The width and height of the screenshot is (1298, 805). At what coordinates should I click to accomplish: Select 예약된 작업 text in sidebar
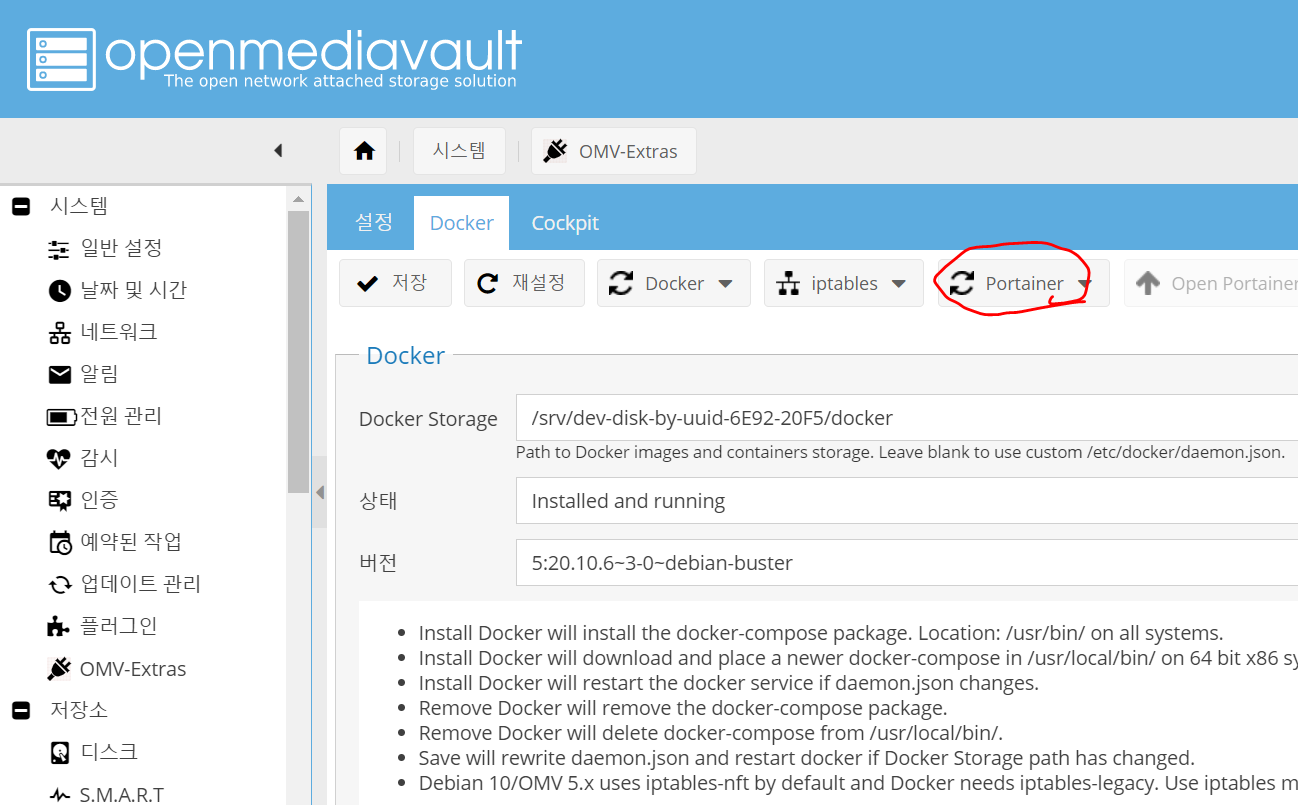pyautogui.click(x=131, y=542)
